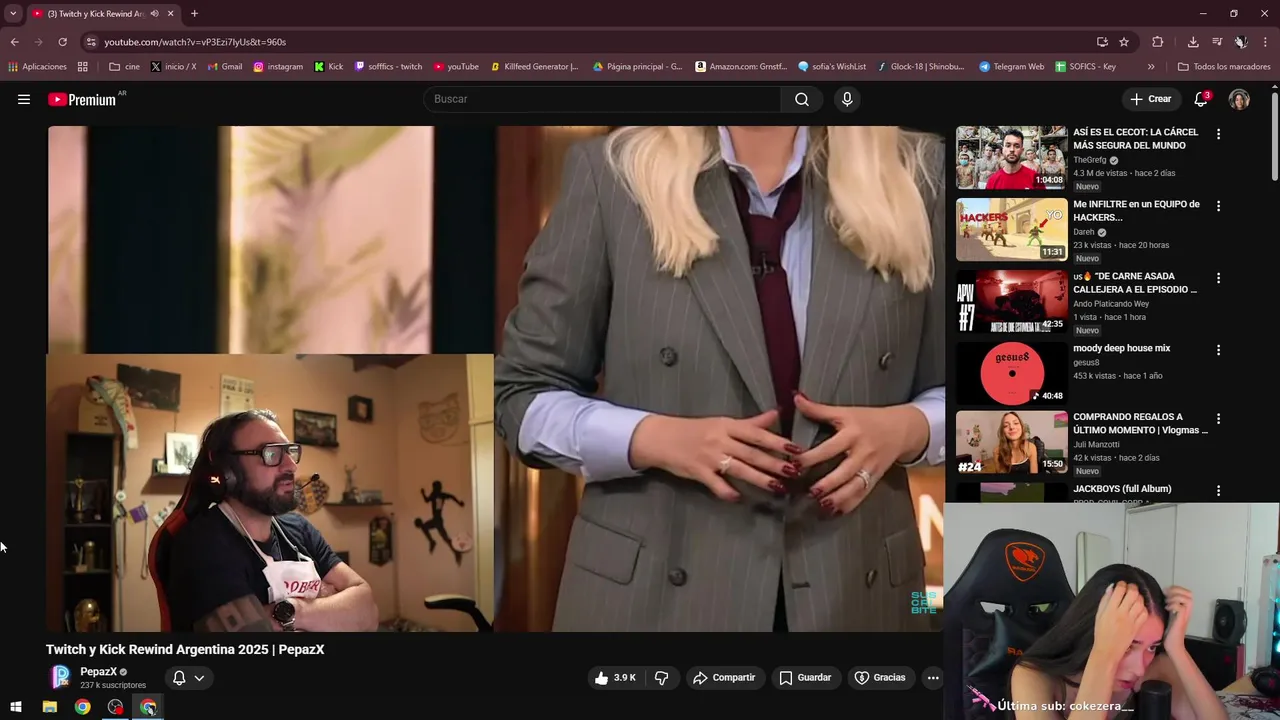
Task: Open options menu for COMPRANDO REGALOS video
Action: tap(1218, 419)
